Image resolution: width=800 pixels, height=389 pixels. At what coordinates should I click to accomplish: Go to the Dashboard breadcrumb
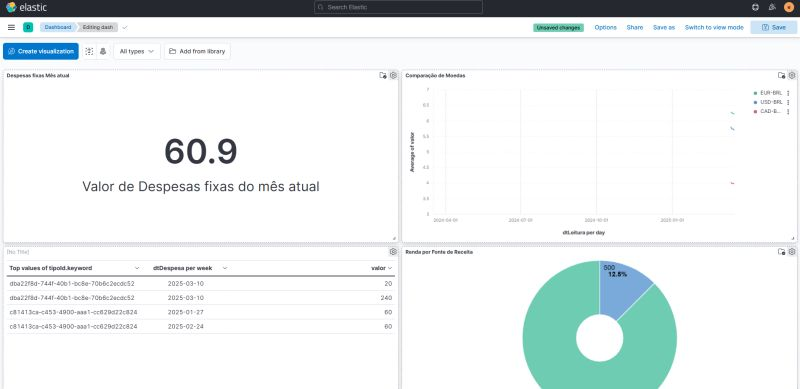[58, 27]
